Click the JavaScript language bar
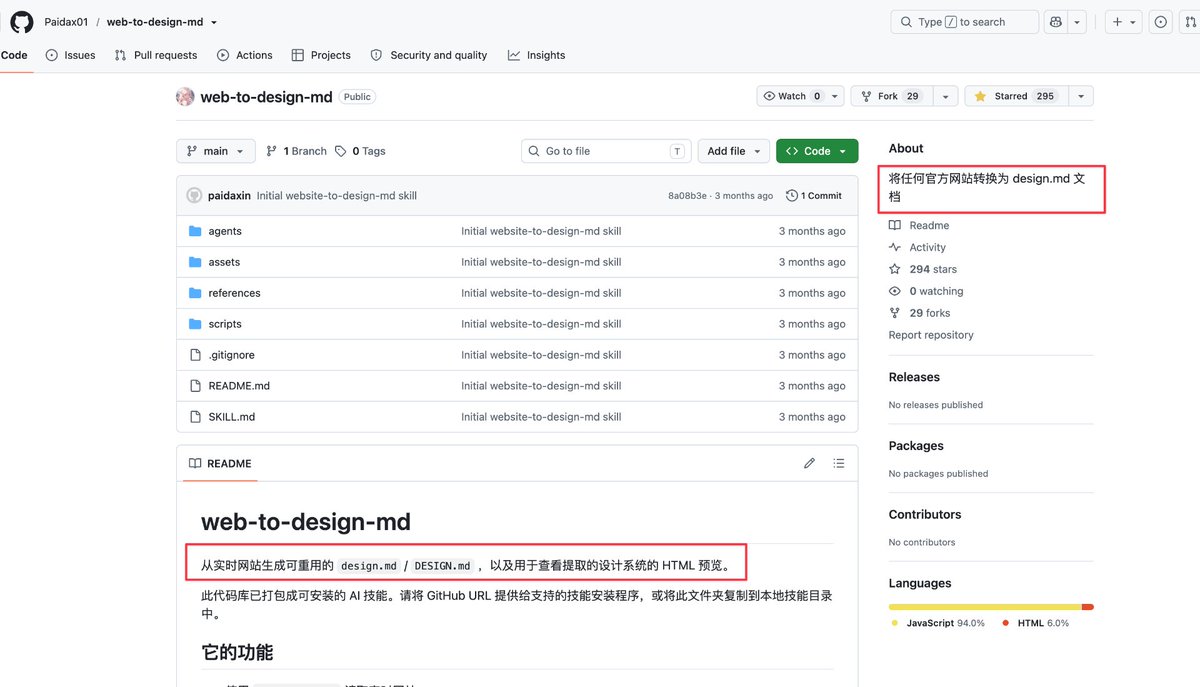1200x687 pixels. click(984, 607)
